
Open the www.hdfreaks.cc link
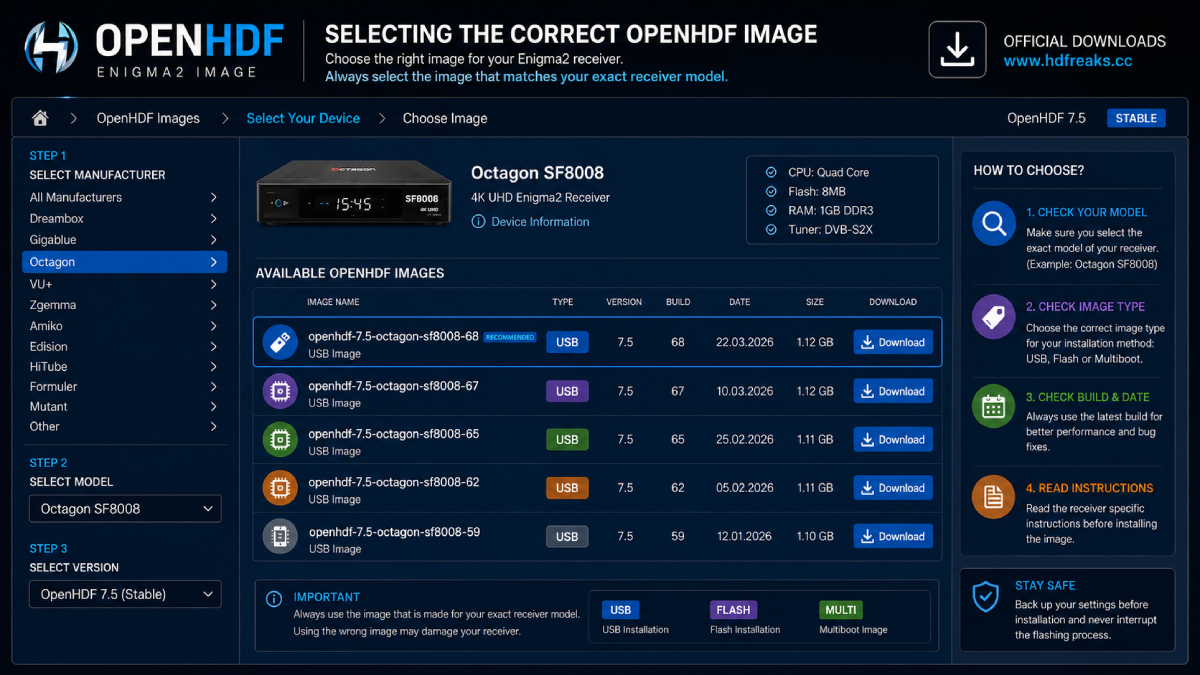(1068, 61)
